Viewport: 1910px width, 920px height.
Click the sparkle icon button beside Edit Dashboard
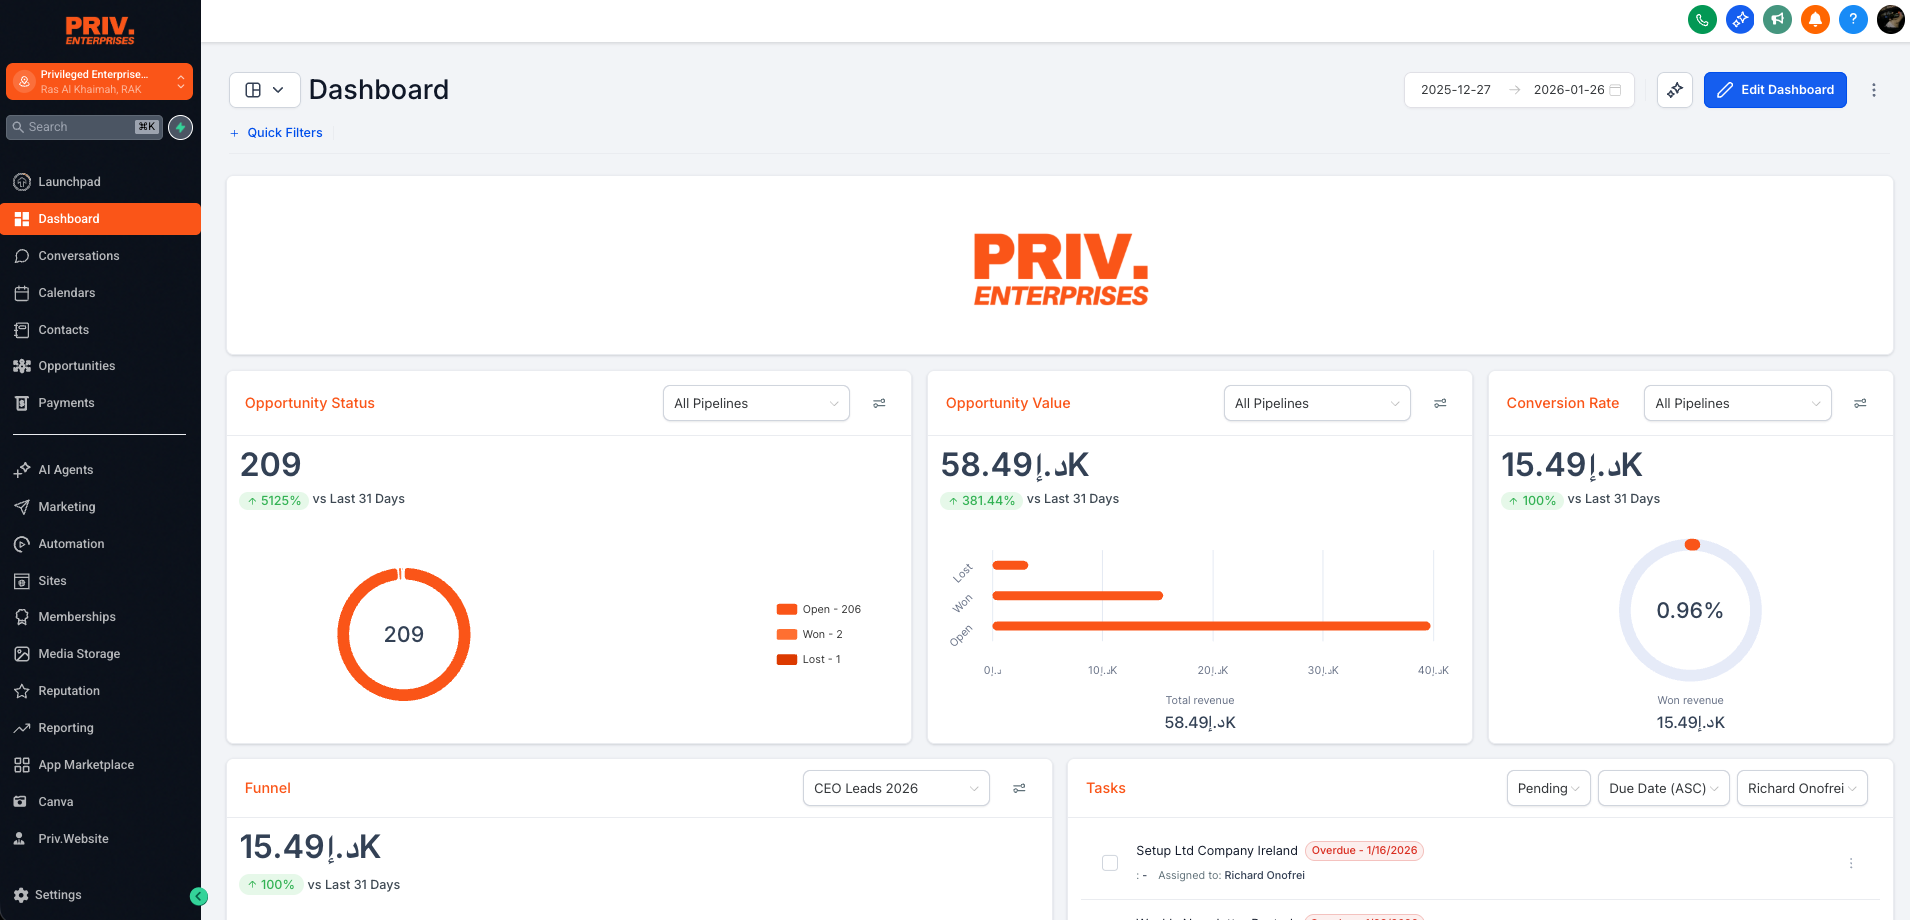pyautogui.click(x=1675, y=90)
